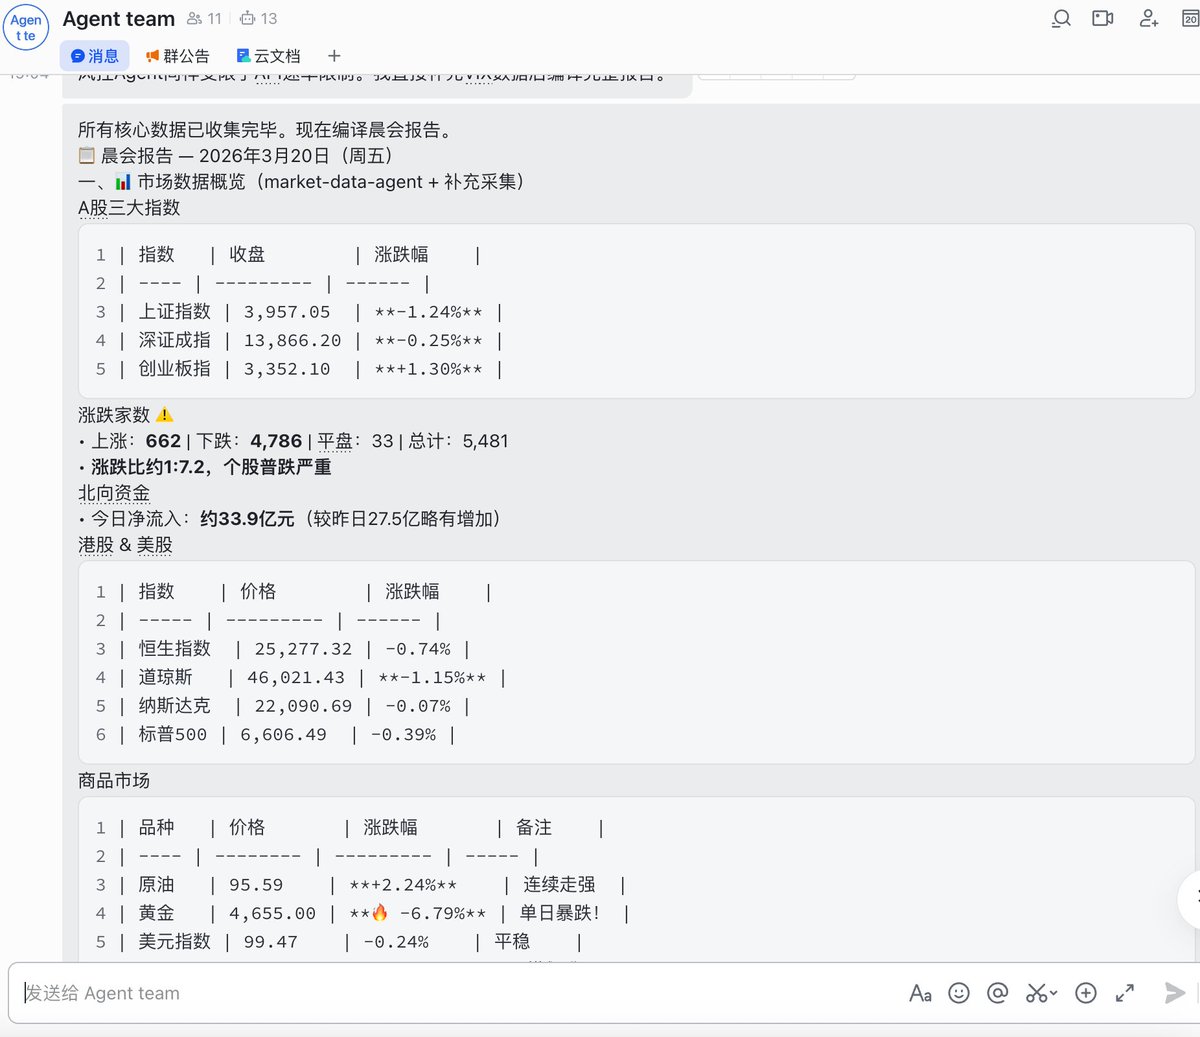This screenshot has width=1200, height=1037.
Task: Select the 恒生指数 price 25,277.32
Action: click(x=303, y=649)
